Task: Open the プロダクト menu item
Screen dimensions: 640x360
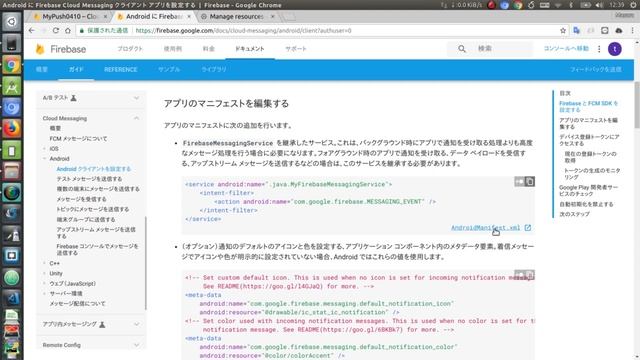Action: (130, 49)
